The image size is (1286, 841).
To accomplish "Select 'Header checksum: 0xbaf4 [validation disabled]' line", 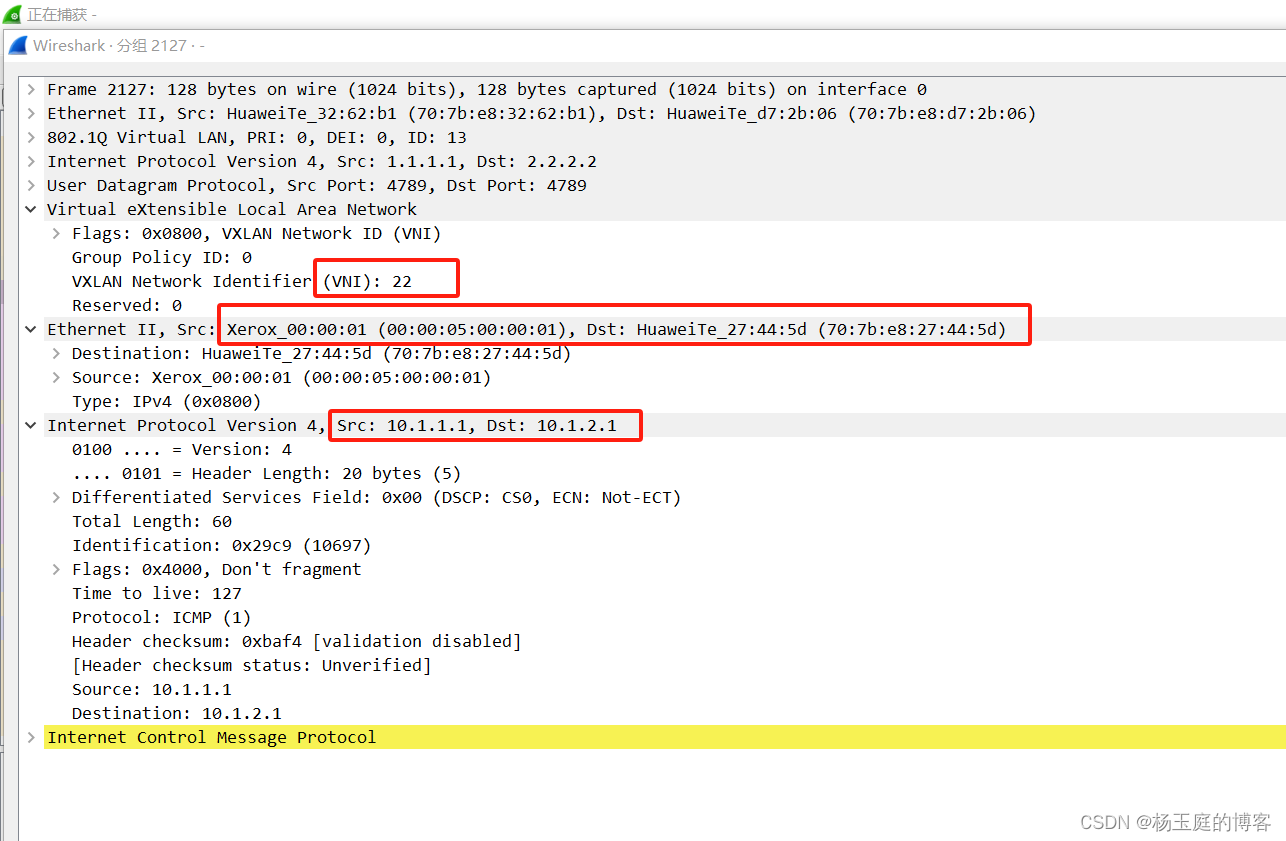I will click(x=297, y=641).
